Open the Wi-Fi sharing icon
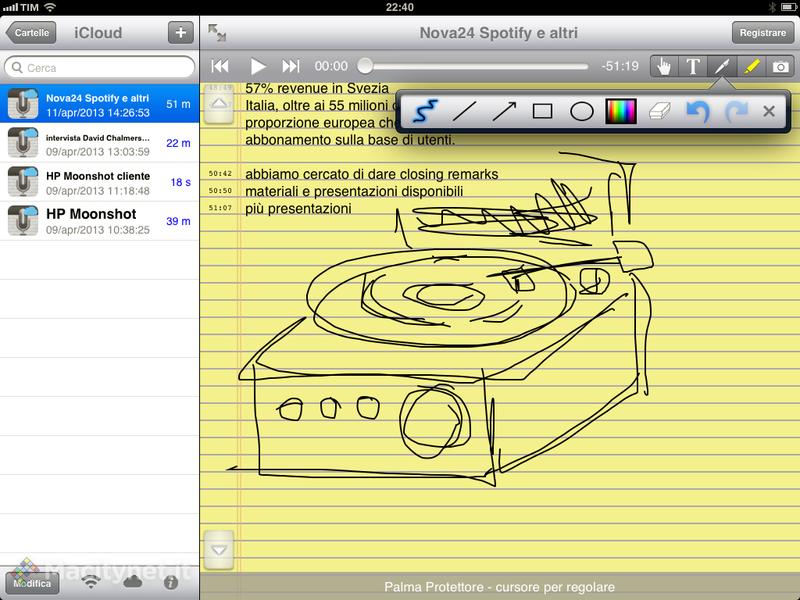Image resolution: width=800 pixels, height=600 pixels. pyautogui.click(x=91, y=582)
